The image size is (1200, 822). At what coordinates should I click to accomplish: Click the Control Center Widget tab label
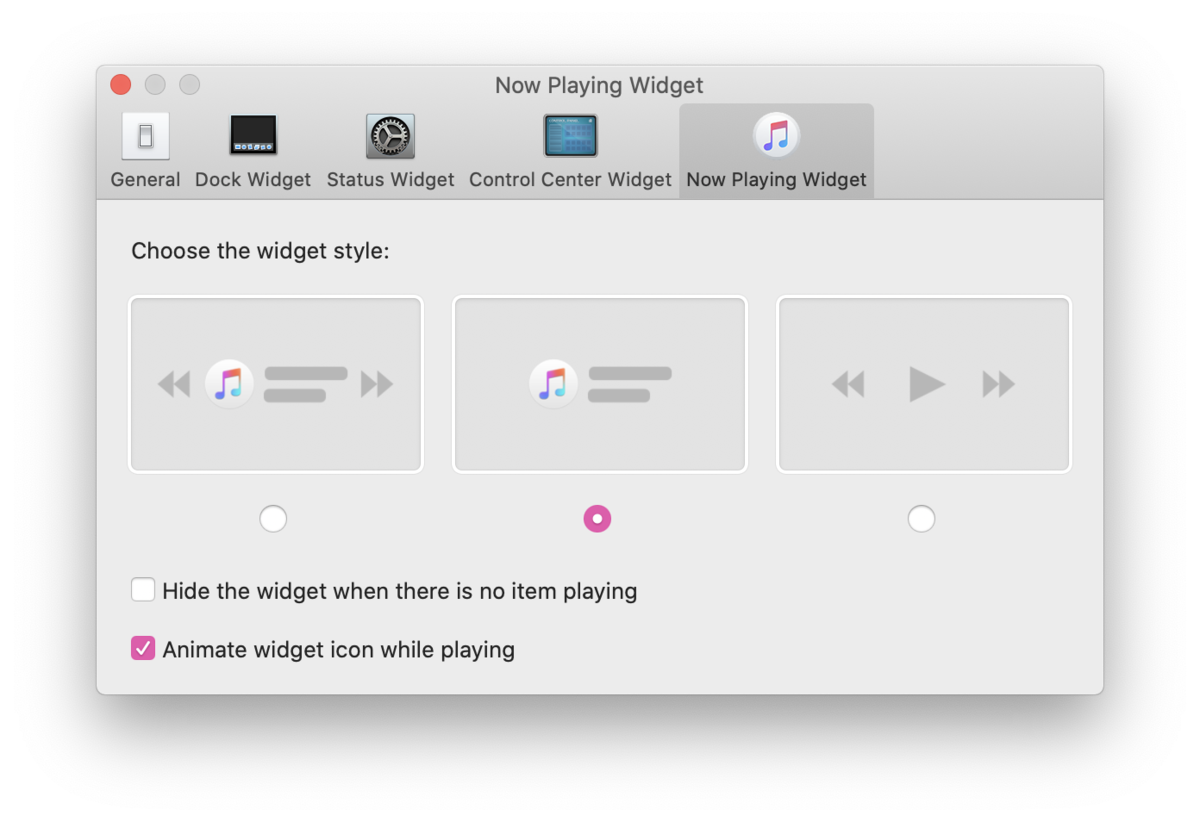(x=570, y=180)
